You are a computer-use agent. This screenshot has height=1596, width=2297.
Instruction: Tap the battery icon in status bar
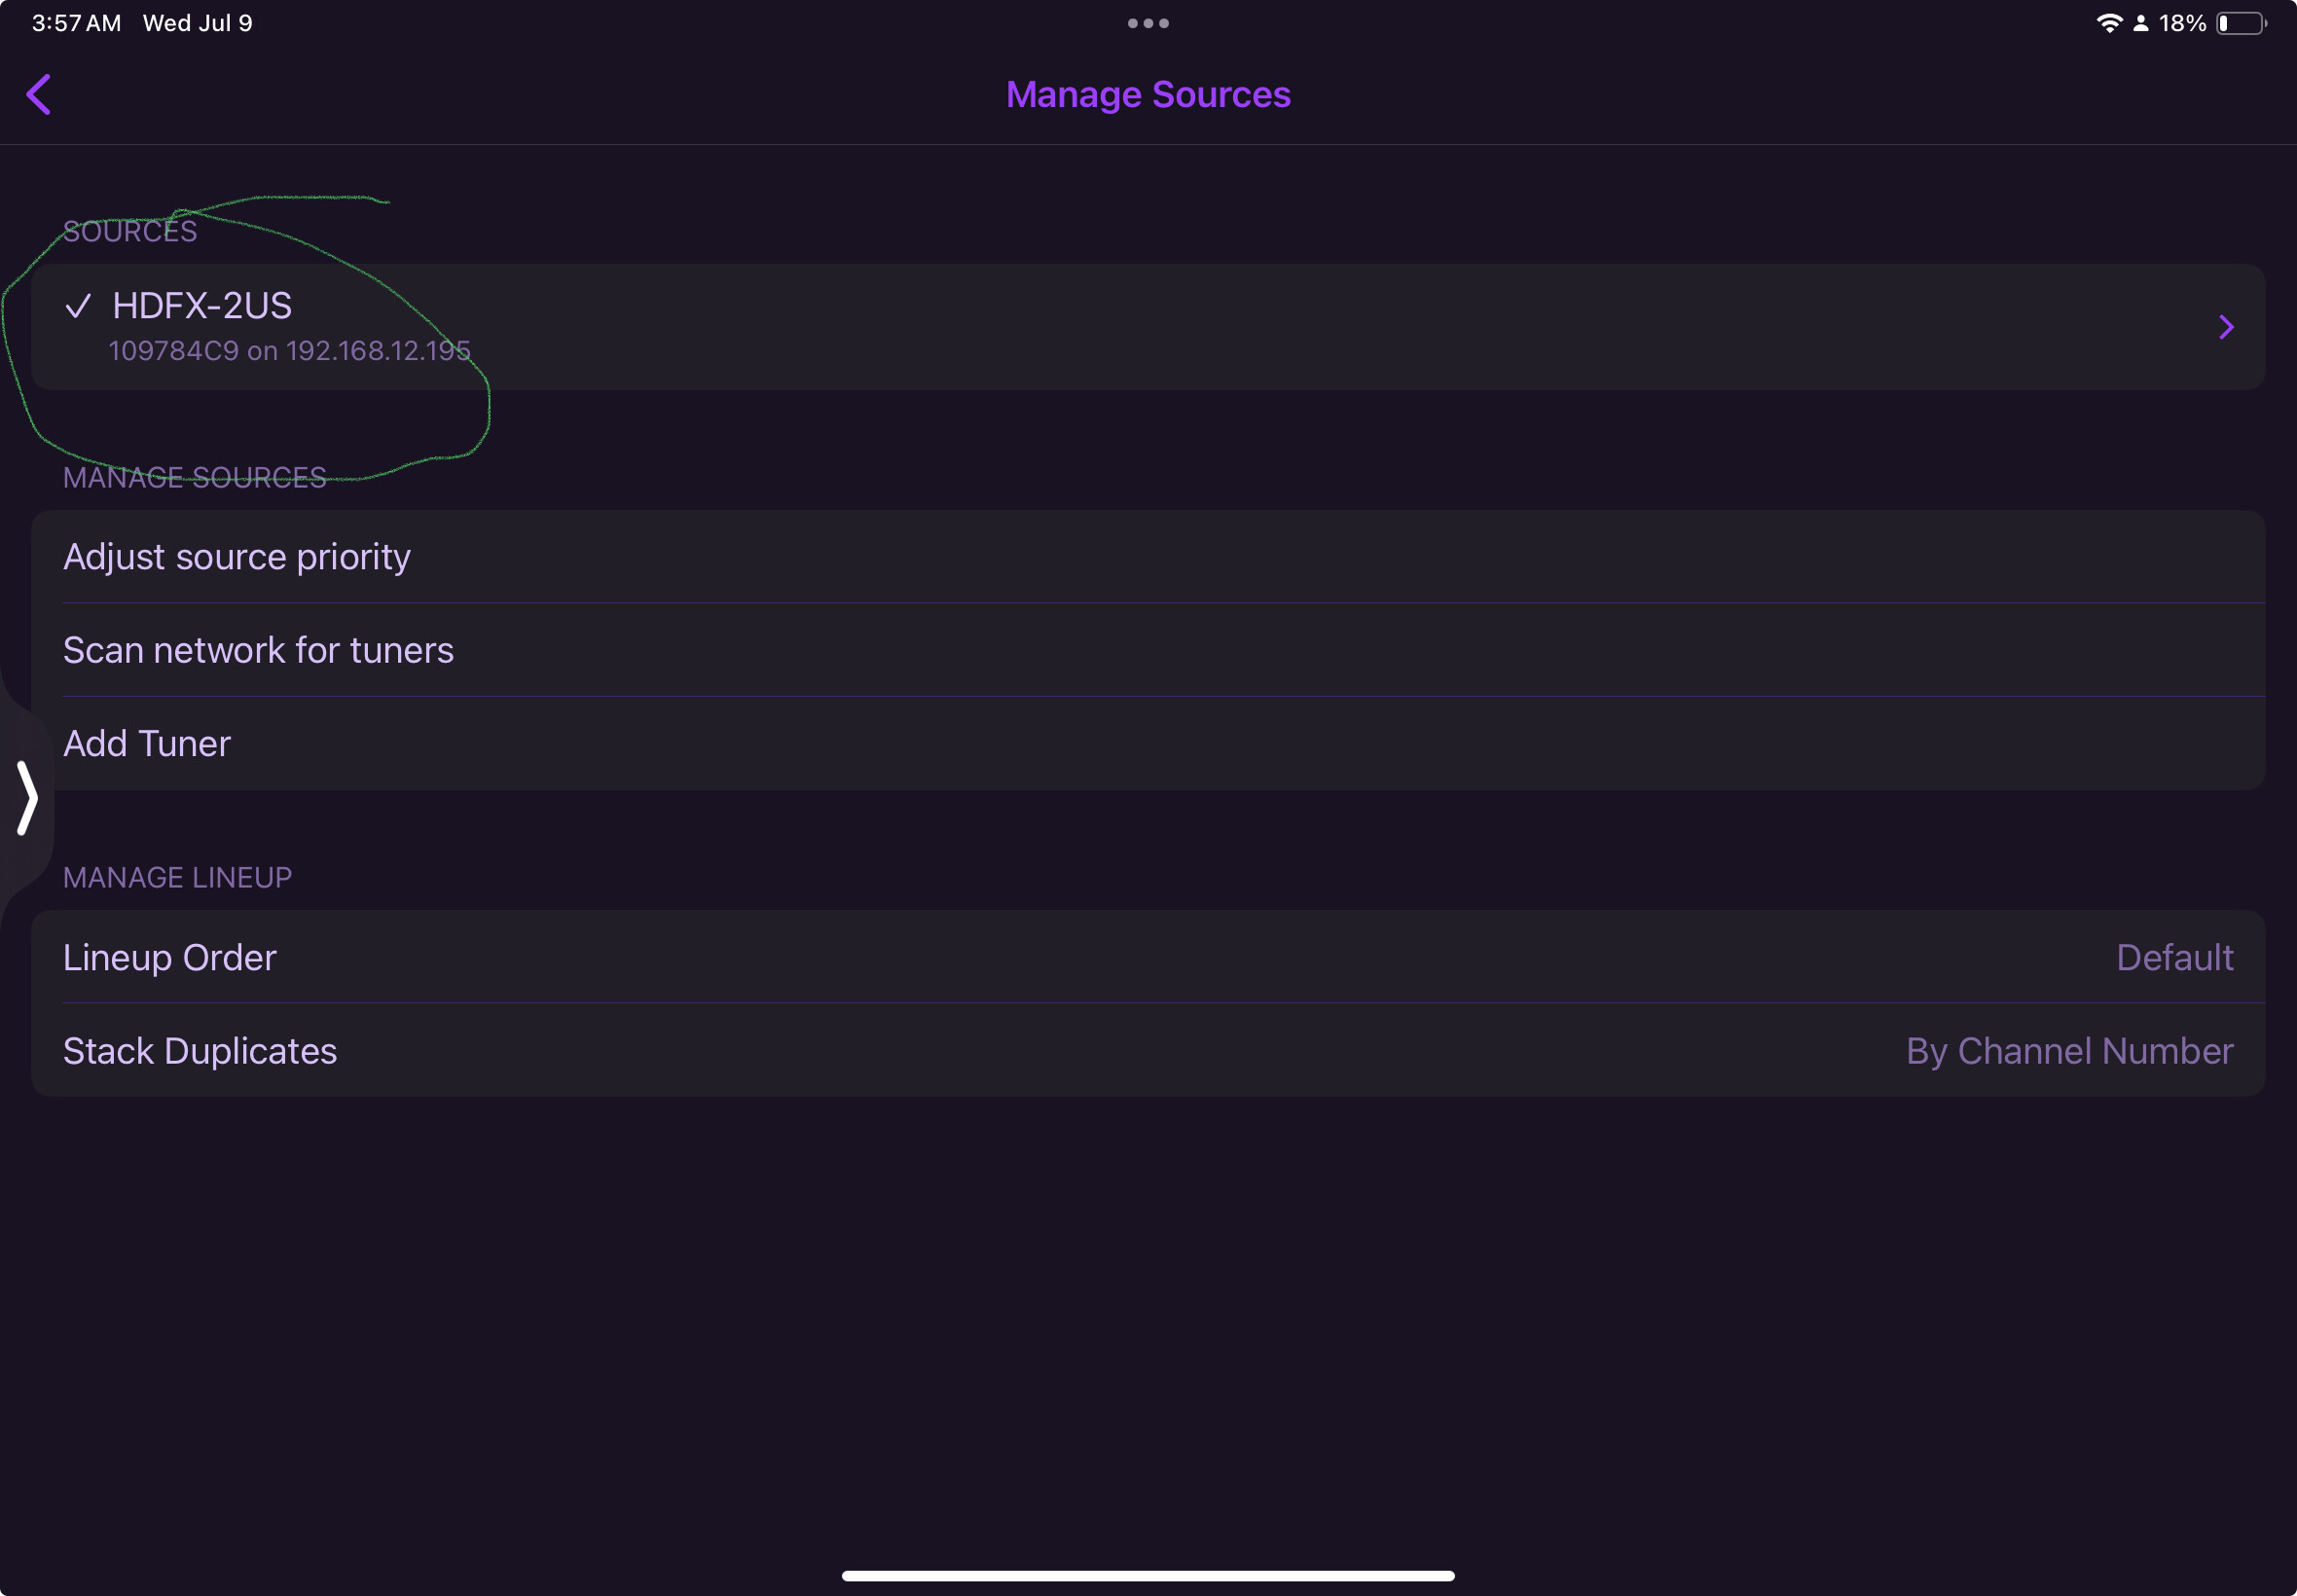(x=2241, y=23)
